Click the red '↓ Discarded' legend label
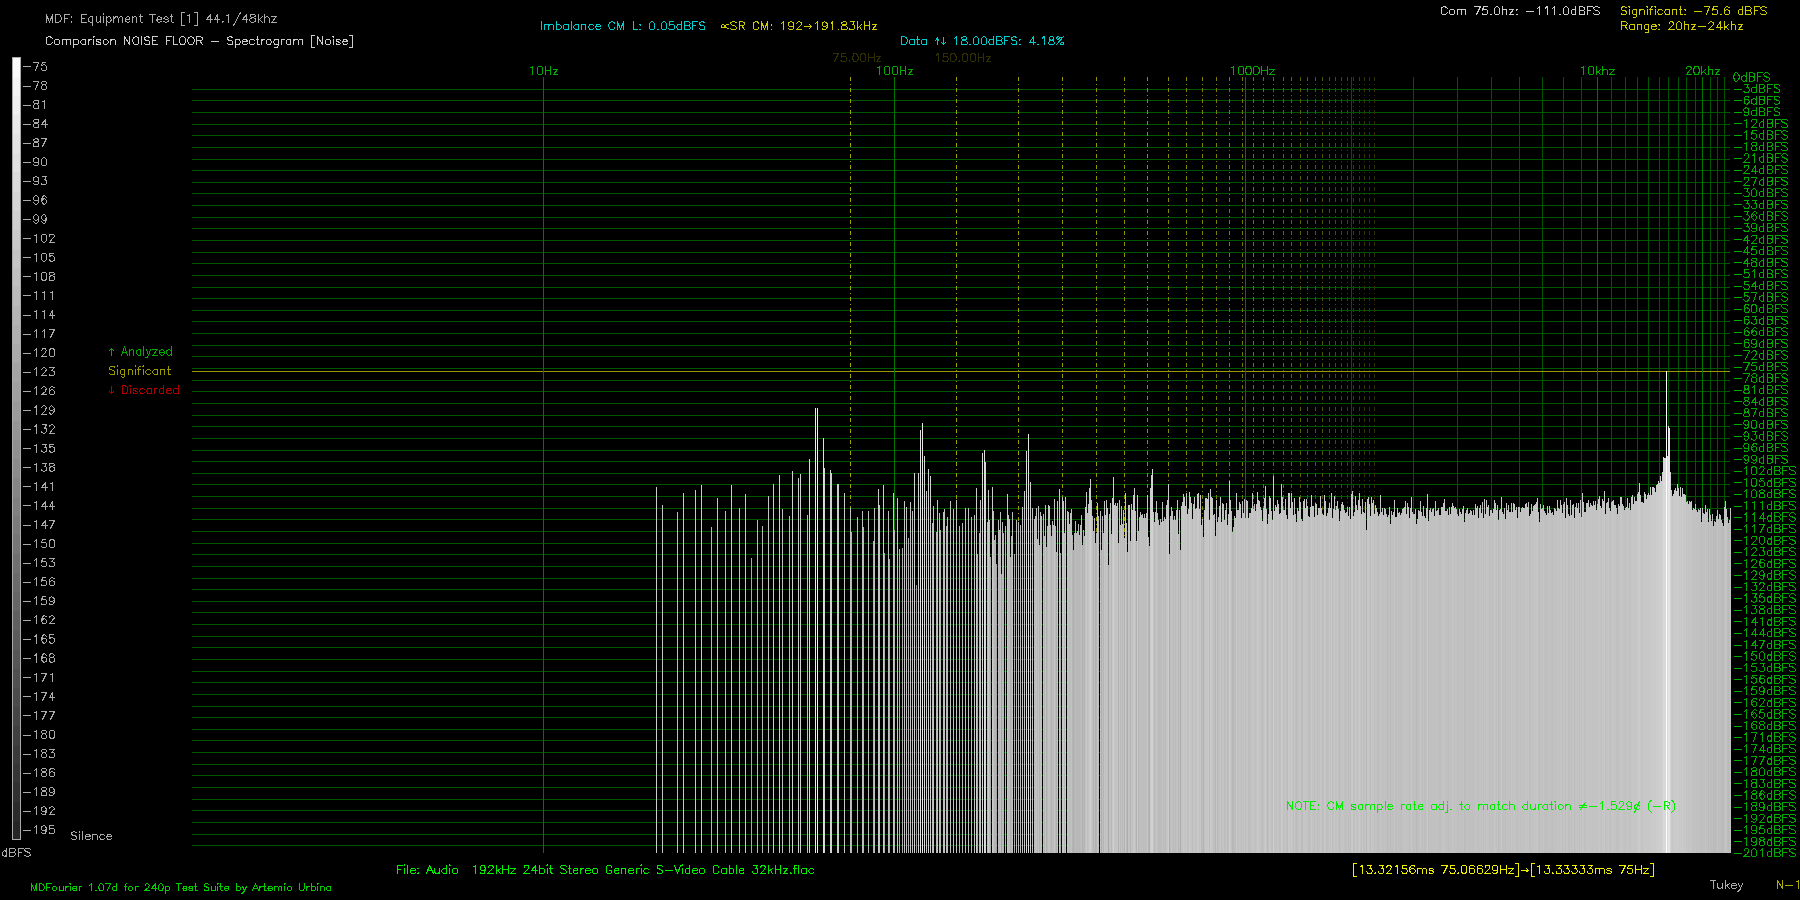Image resolution: width=1800 pixels, height=900 pixels. (x=144, y=390)
